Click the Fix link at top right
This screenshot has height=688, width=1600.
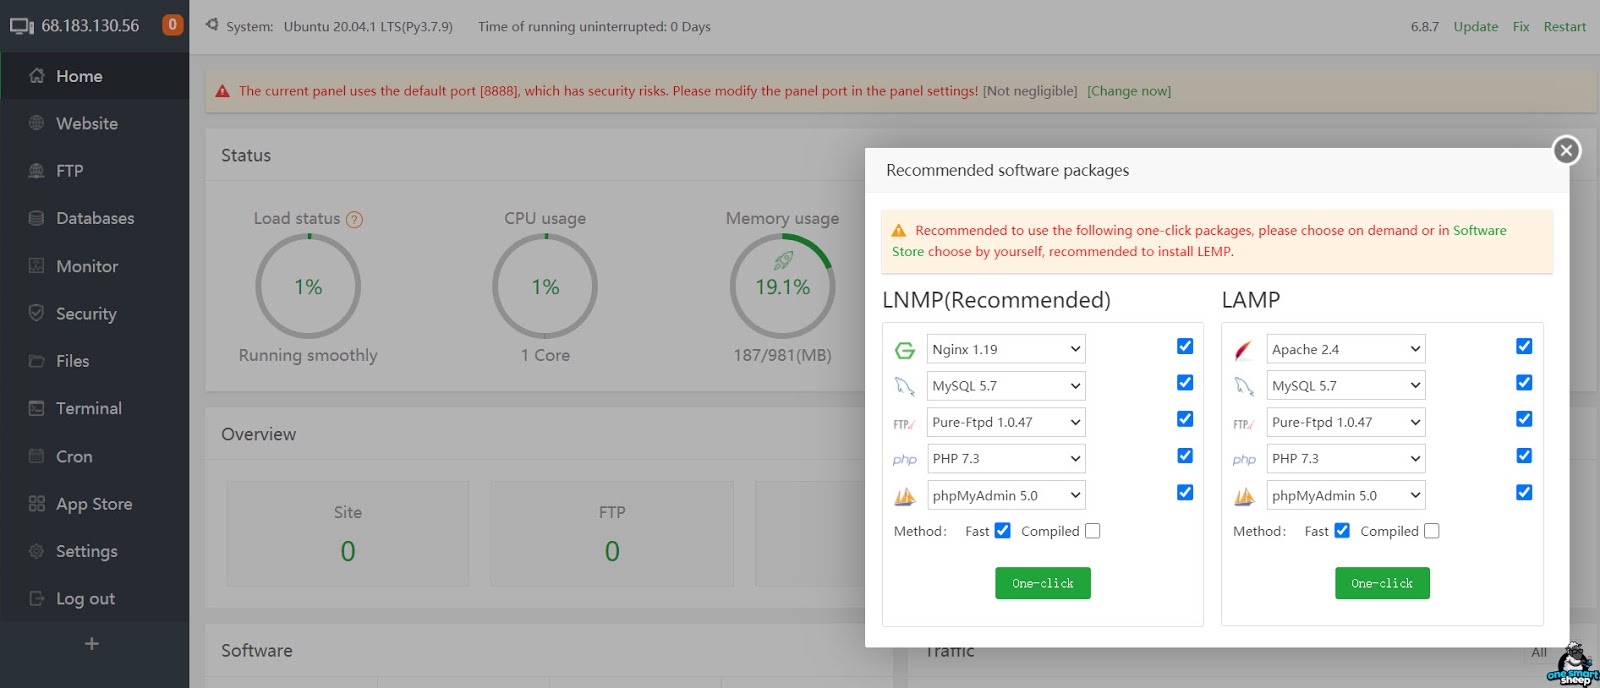point(1521,26)
